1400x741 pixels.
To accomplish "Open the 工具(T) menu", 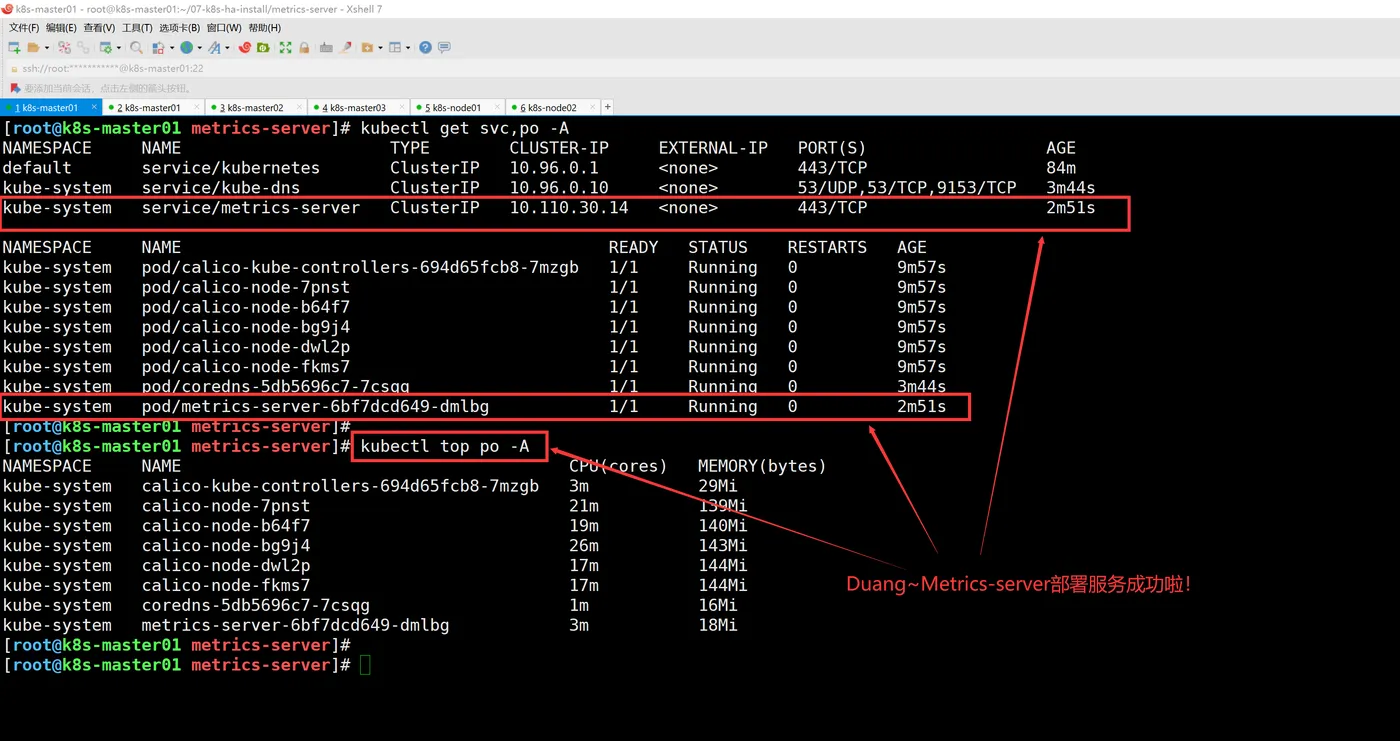I will click(x=137, y=28).
